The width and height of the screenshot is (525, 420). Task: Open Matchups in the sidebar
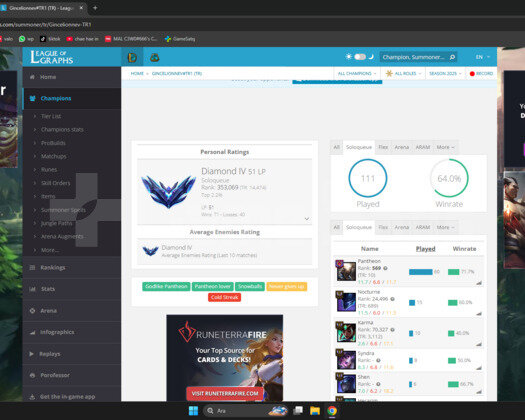[54, 156]
